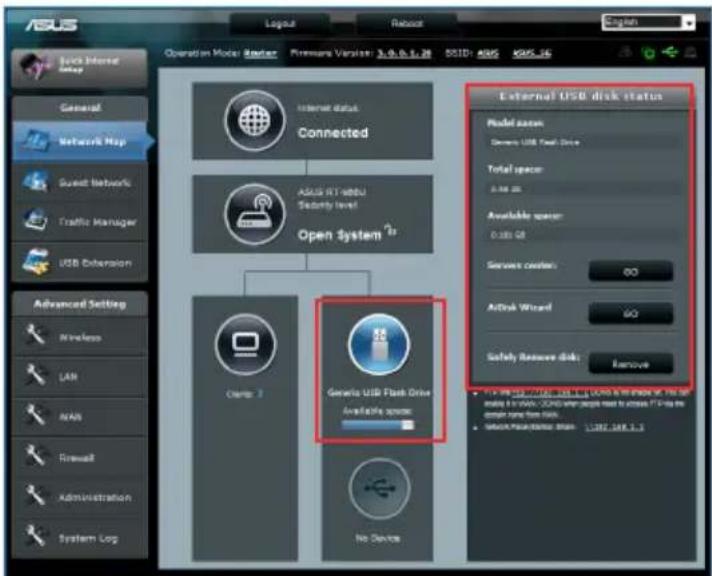This screenshot has height=576, width=712.
Task: Open the Network Map menu item
Action: click(79, 141)
